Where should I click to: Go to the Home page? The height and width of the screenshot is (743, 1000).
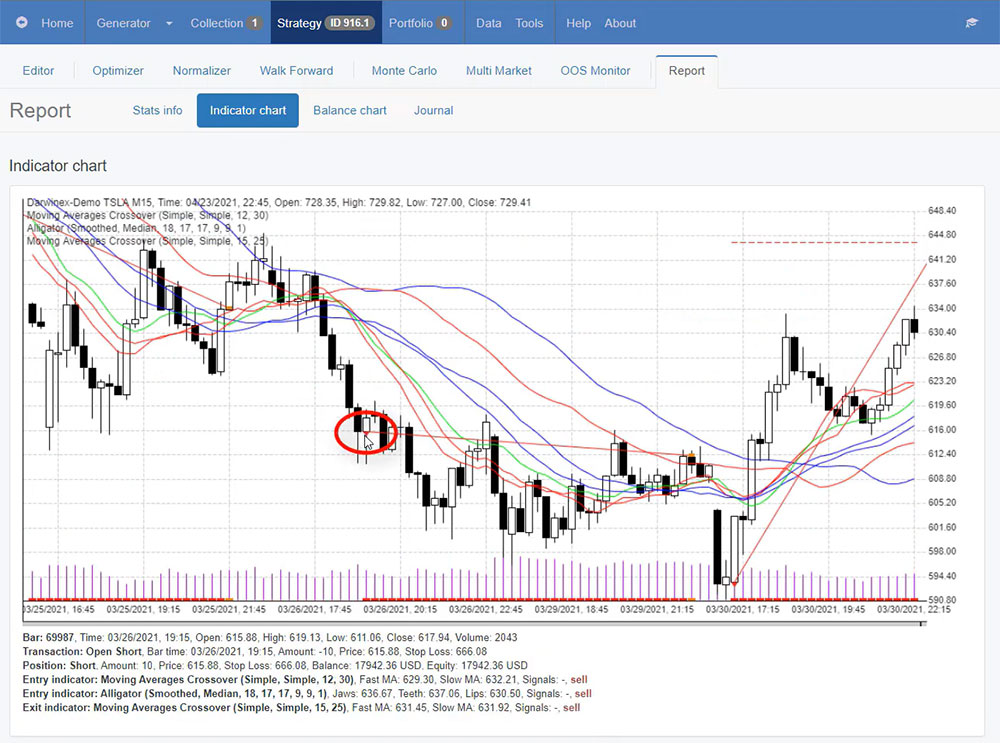pyautogui.click(x=57, y=23)
